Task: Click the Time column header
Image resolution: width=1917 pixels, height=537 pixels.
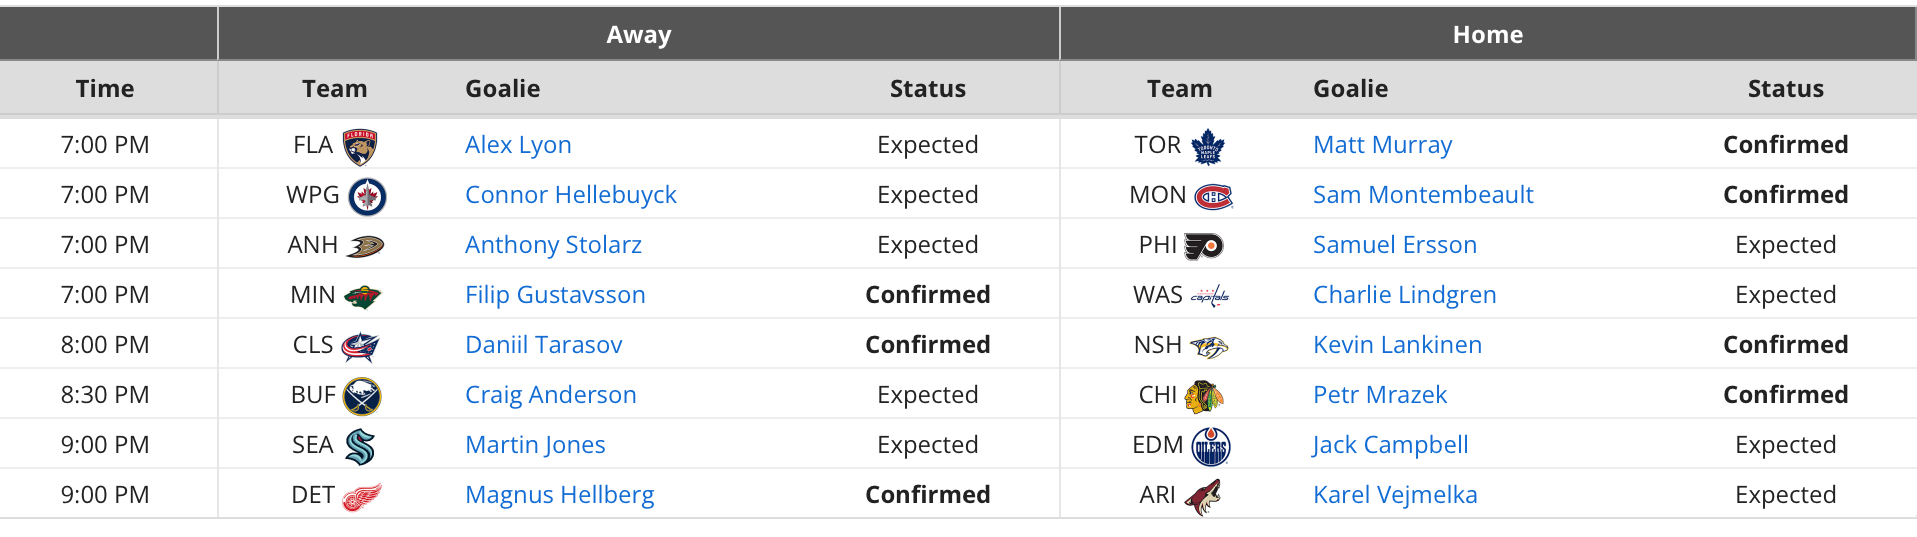Action: pyautogui.click(x=105, y=89)
